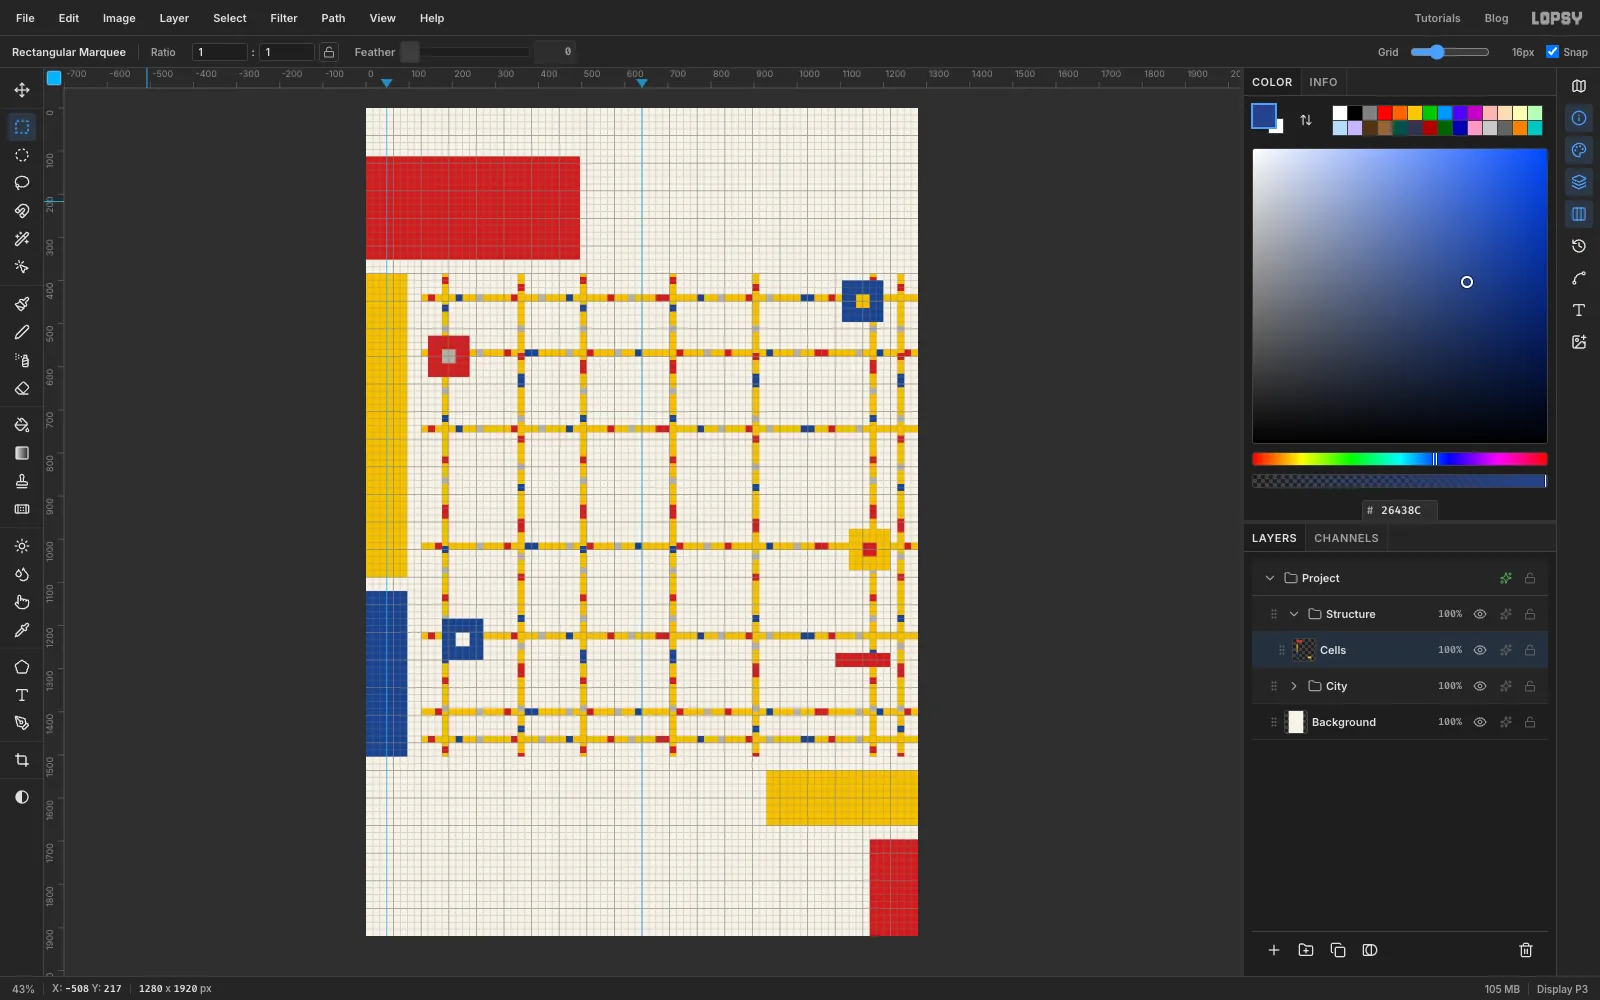
Task: Open the Tutorials link
Action: click(x=1437, y=18)
